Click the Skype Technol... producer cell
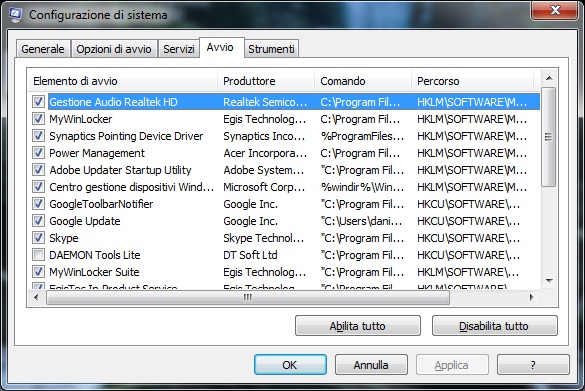Viewport: 585px width, 391px height. tap(264, 238)
